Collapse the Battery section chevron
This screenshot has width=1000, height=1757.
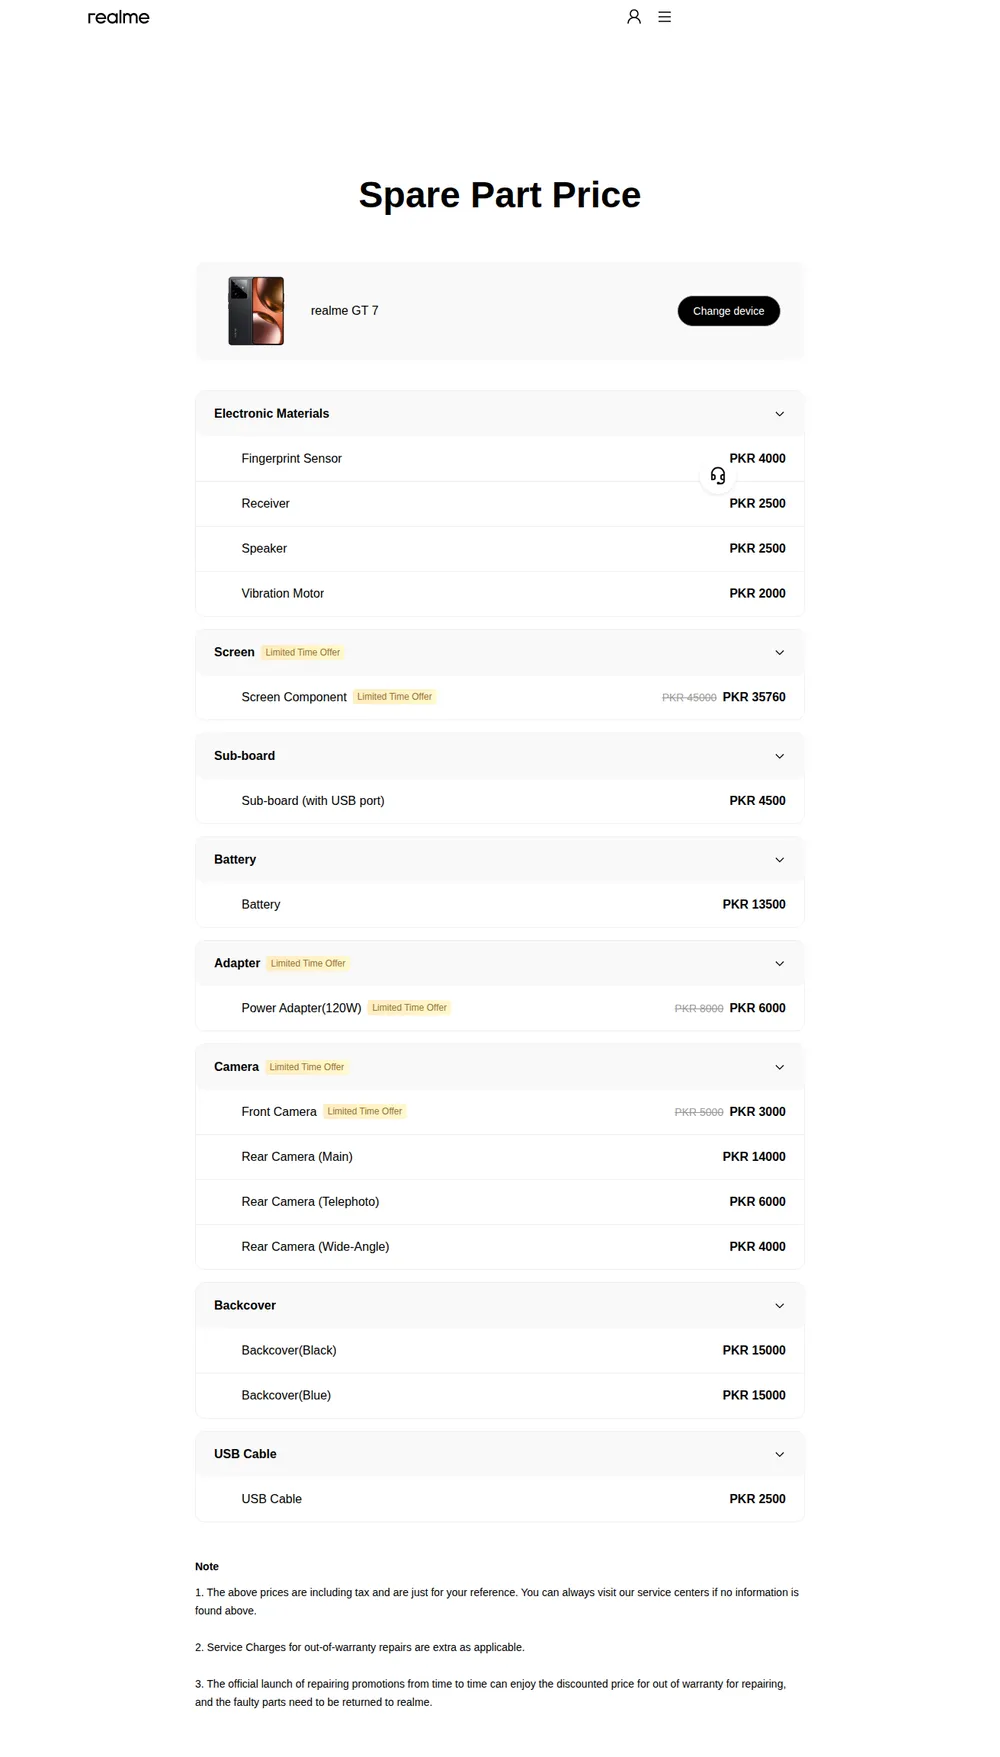coord(780,860)
